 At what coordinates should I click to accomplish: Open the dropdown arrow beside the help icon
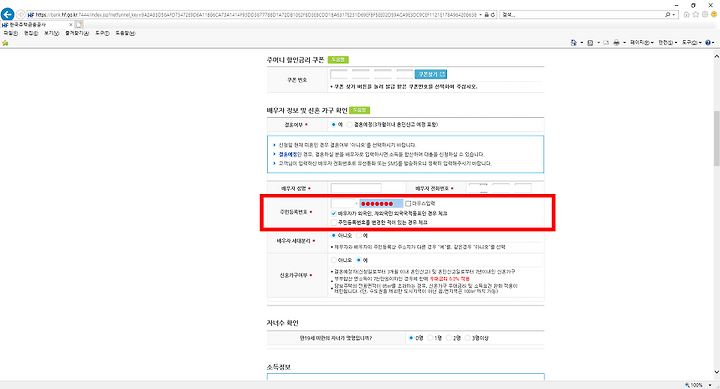(x=713, y=43)
